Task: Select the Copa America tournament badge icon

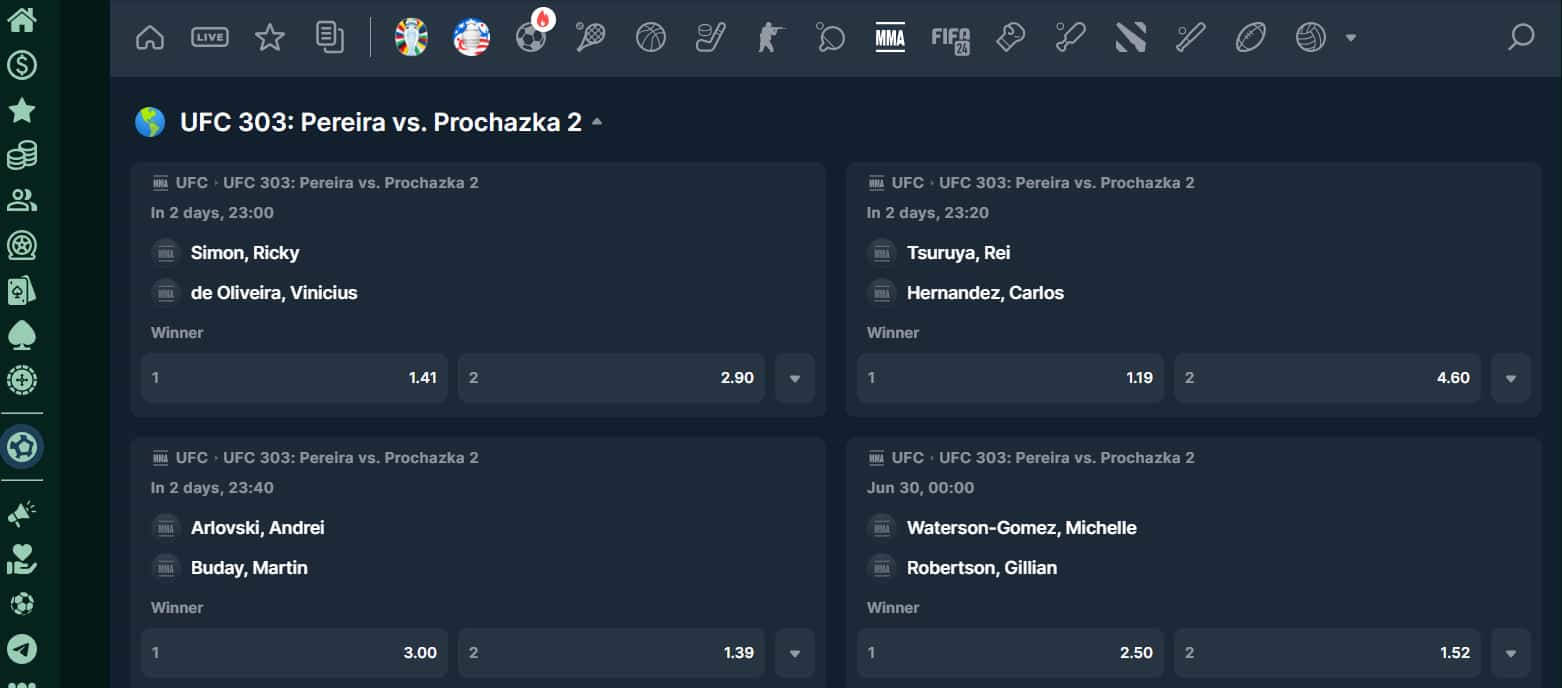Action: point(471,38)
